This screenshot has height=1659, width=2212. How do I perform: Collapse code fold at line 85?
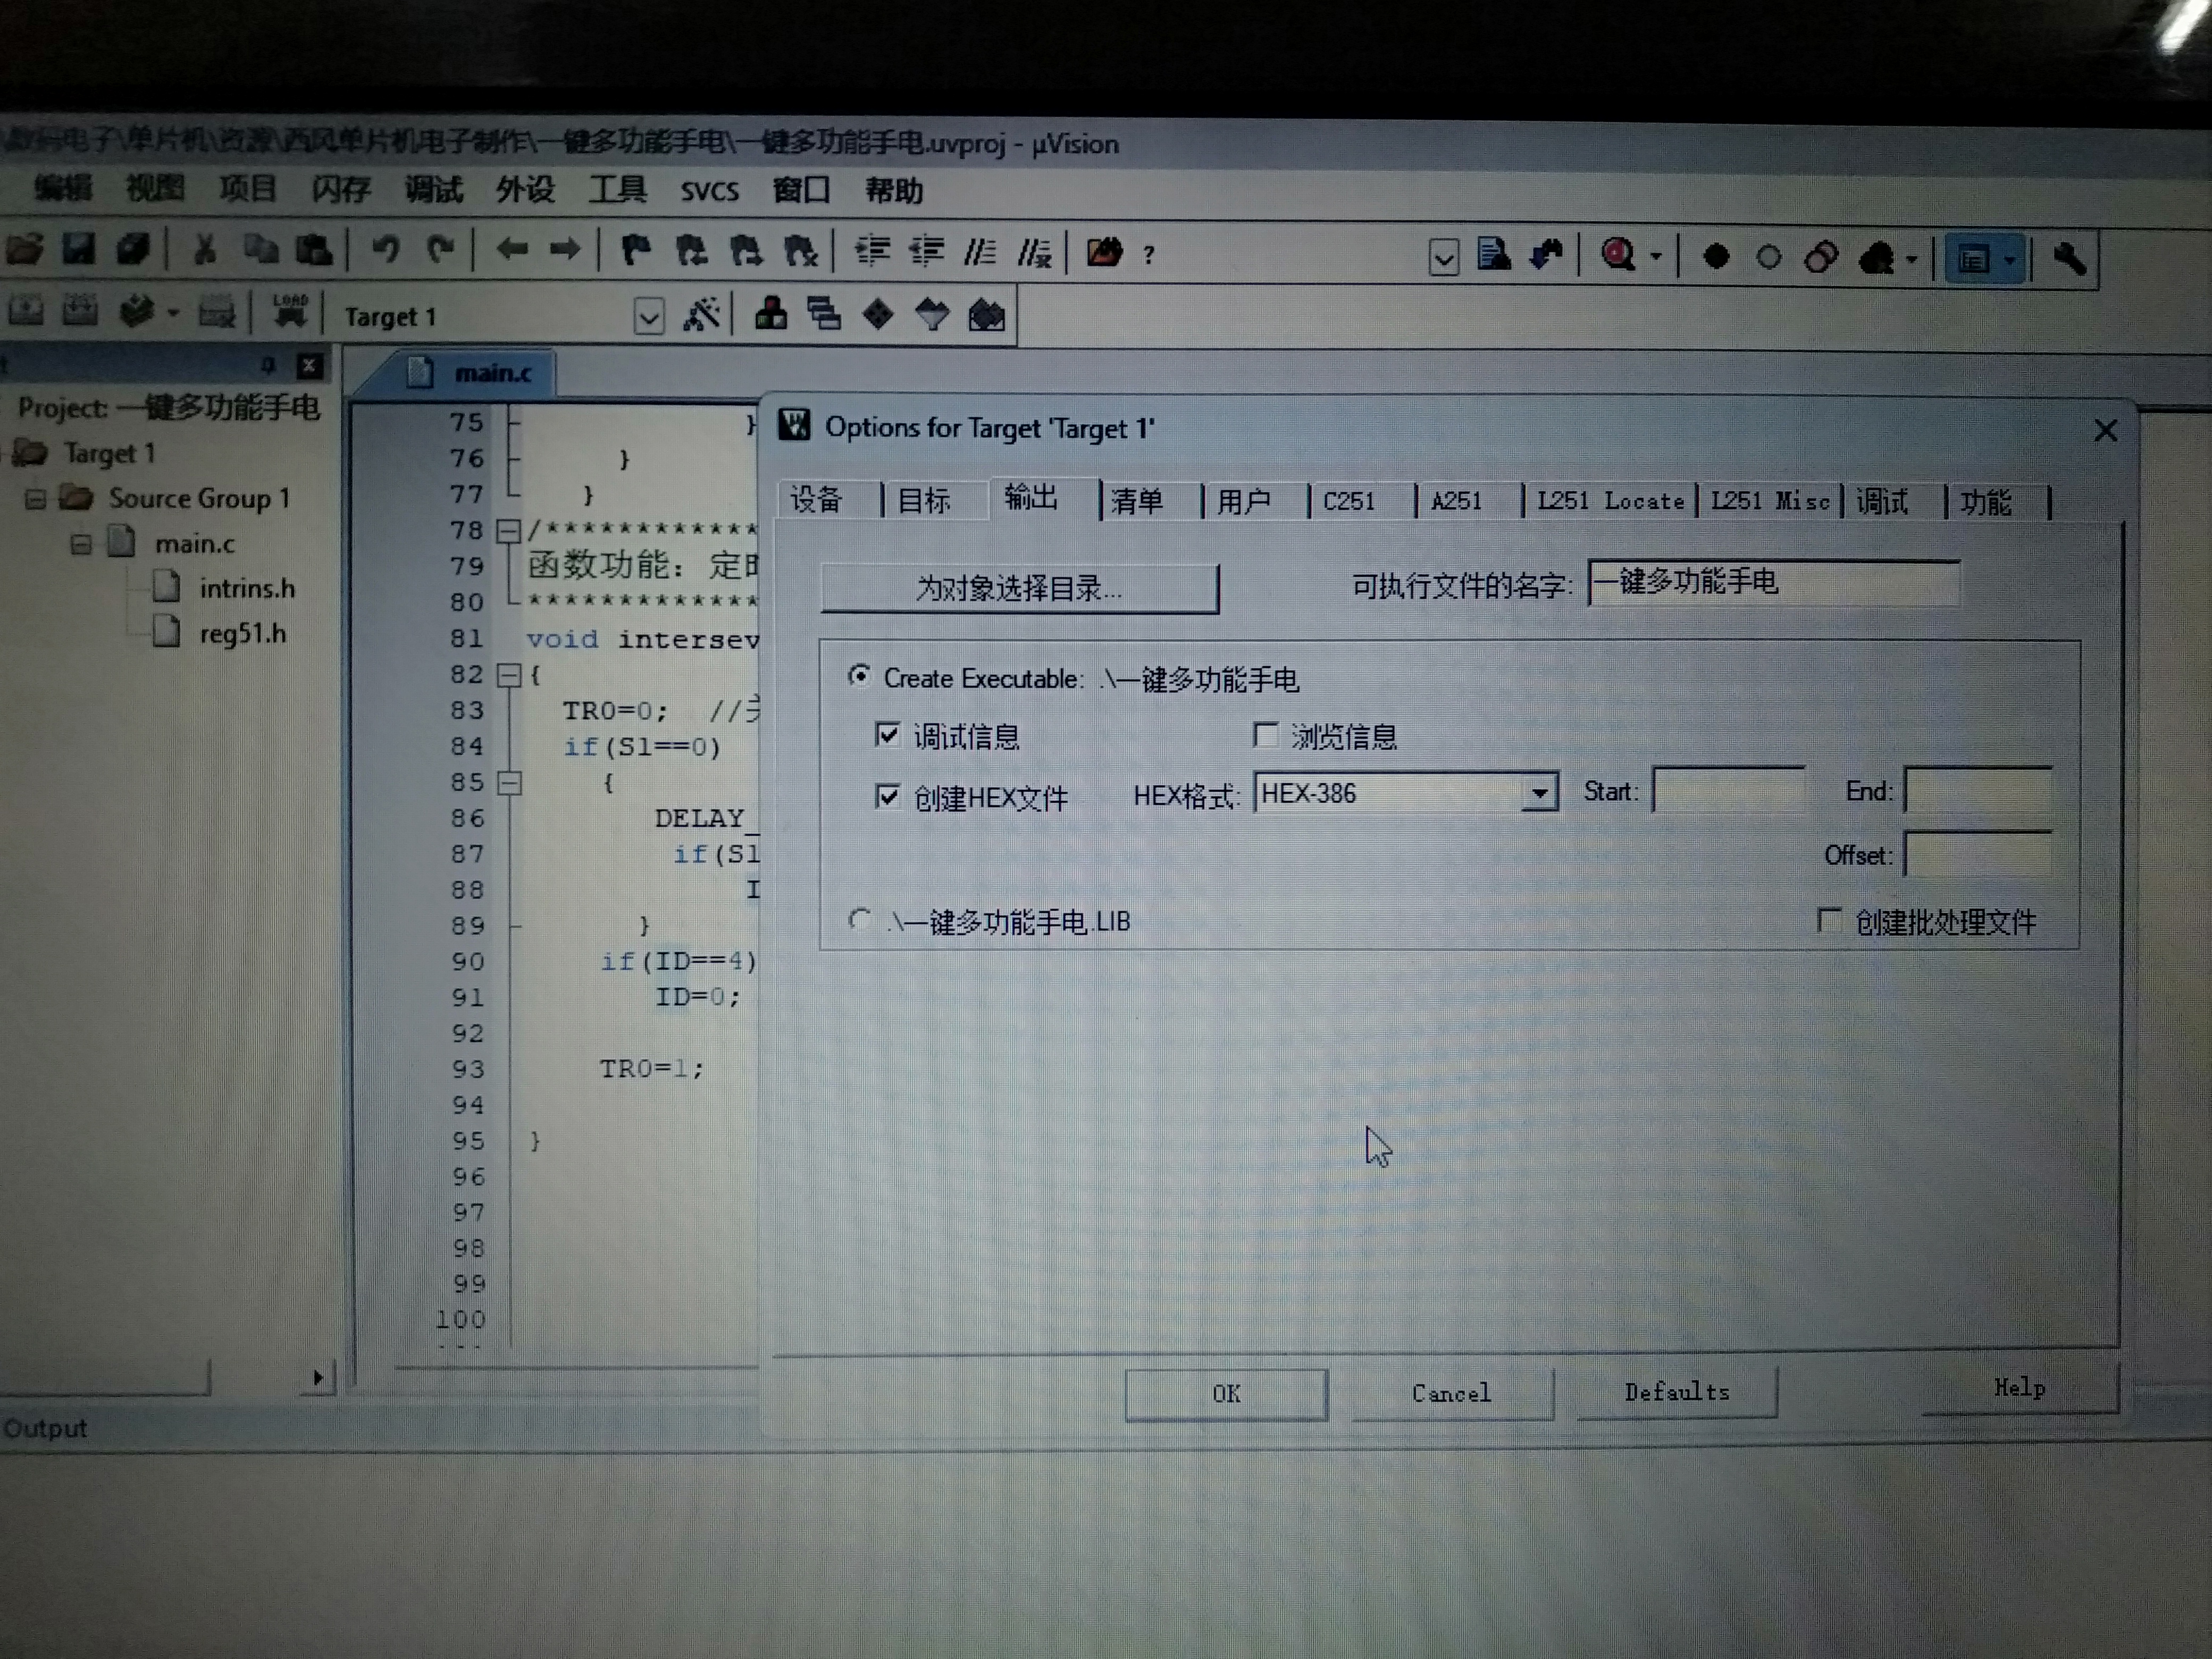tap(509, 782)
